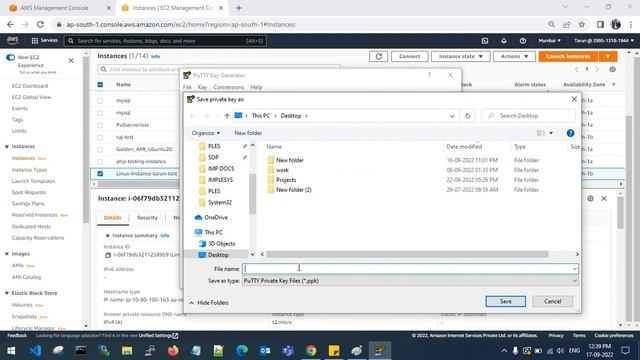Open the Services grid menu
The width and height of the screenshot is (640, 360).
tap(45, 40)
